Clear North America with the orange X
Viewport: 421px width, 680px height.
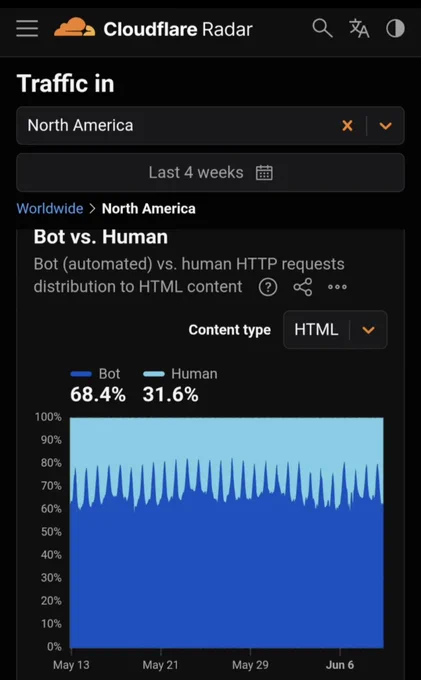[x=347, y=126]
